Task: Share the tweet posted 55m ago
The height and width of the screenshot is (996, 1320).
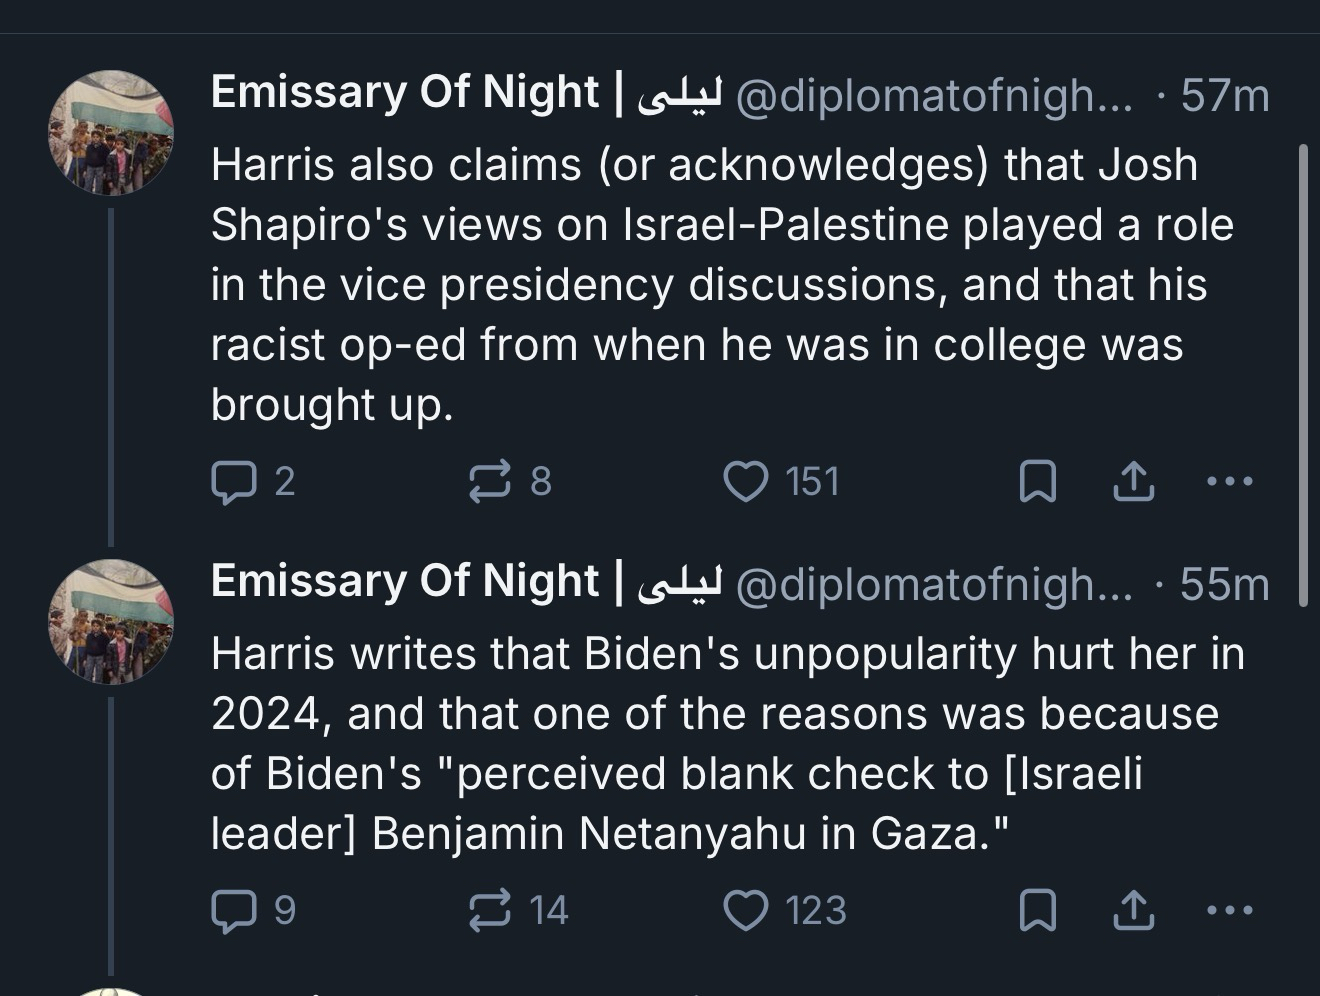Action: 1134,911
